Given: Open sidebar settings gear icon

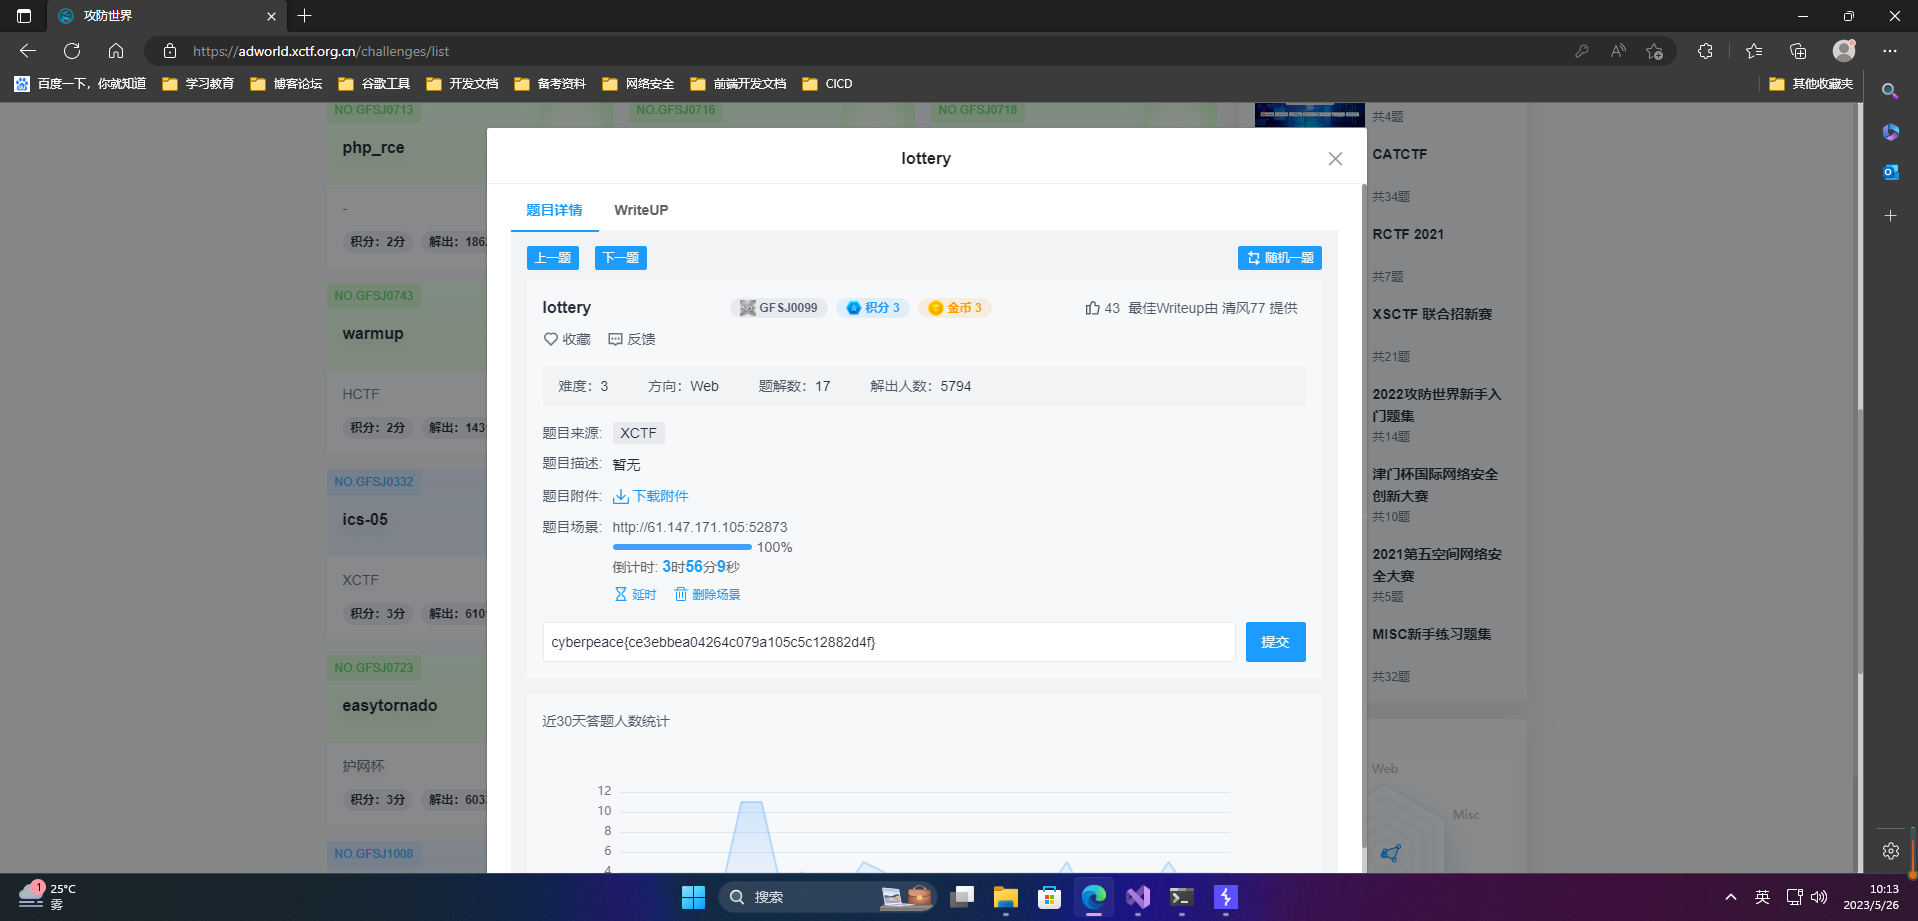Looking at the screenshot, I should [1890, 851].
